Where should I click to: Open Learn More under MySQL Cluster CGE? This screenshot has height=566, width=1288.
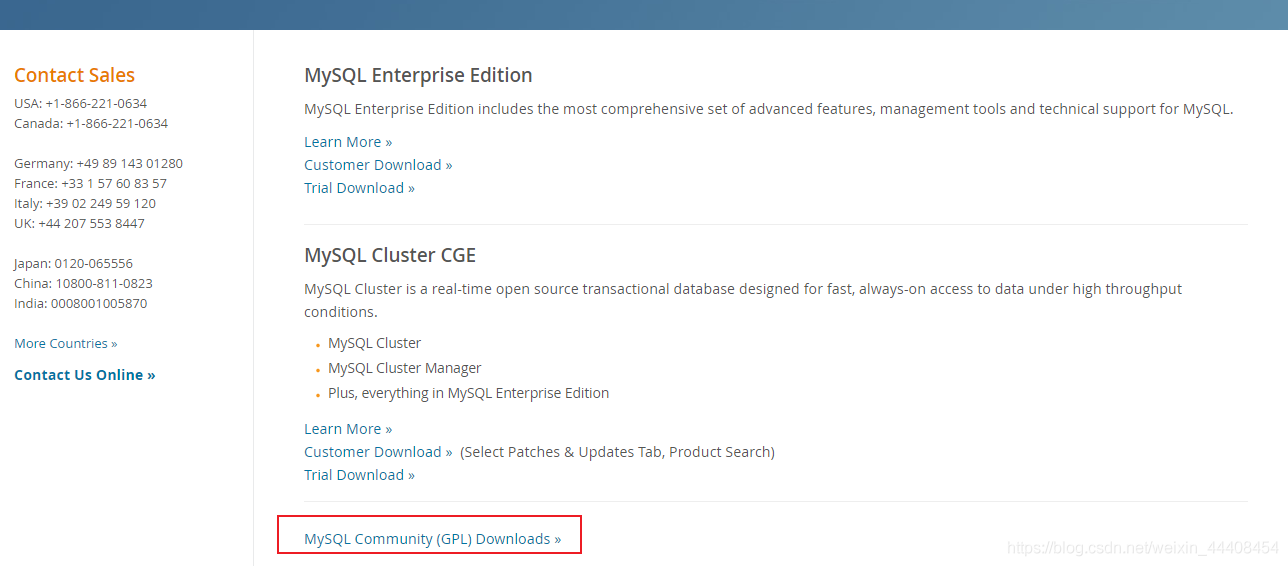coord(348,429)
